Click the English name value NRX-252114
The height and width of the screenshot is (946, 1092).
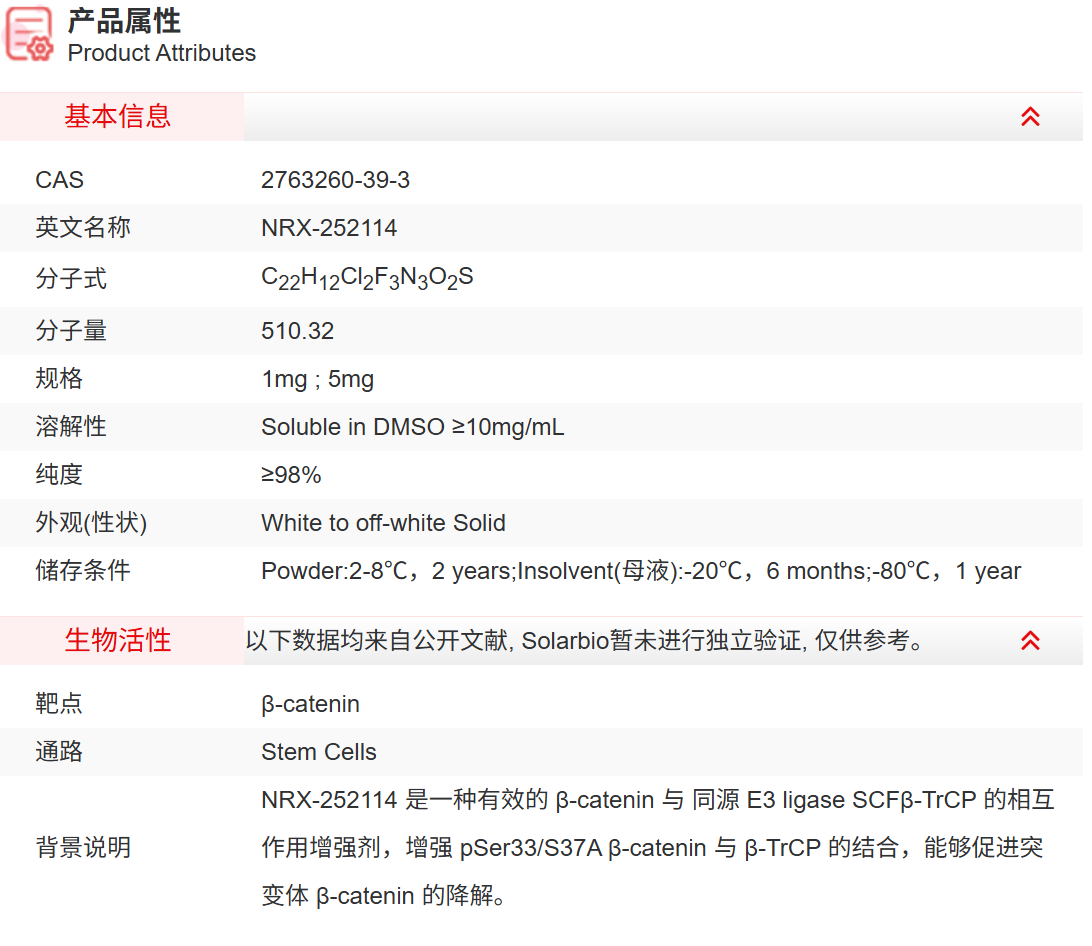(329, 228)
